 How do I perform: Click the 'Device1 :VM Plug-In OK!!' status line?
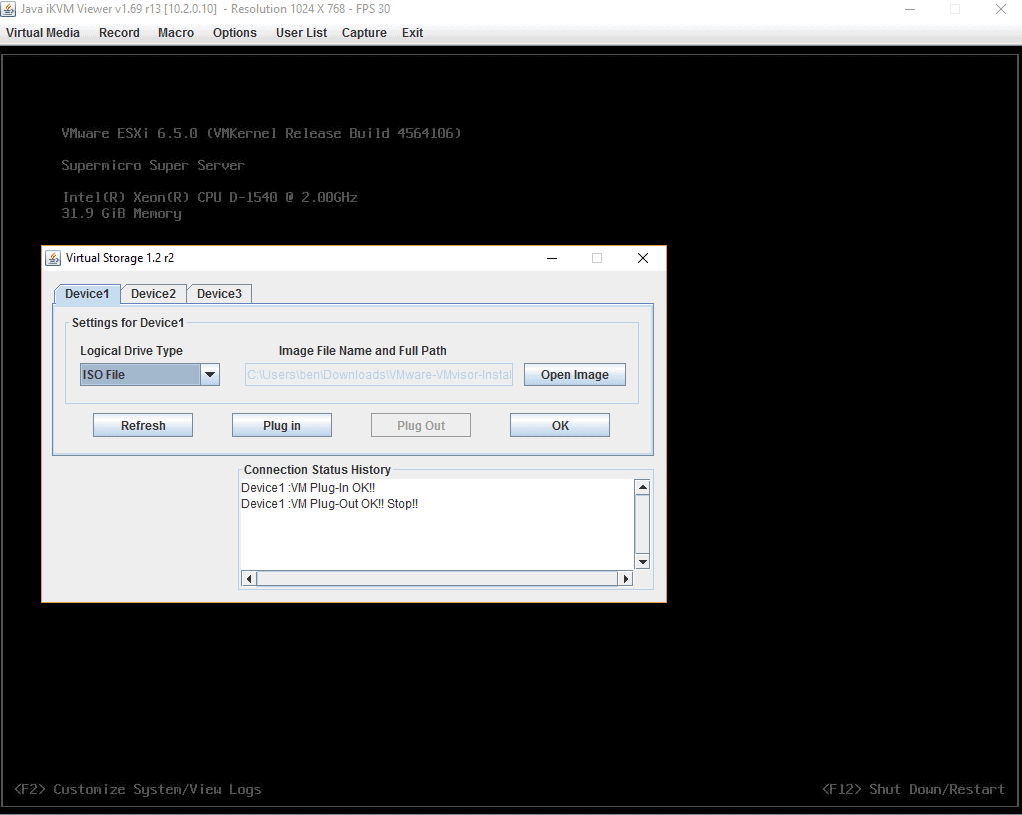(x=308, y=488)
